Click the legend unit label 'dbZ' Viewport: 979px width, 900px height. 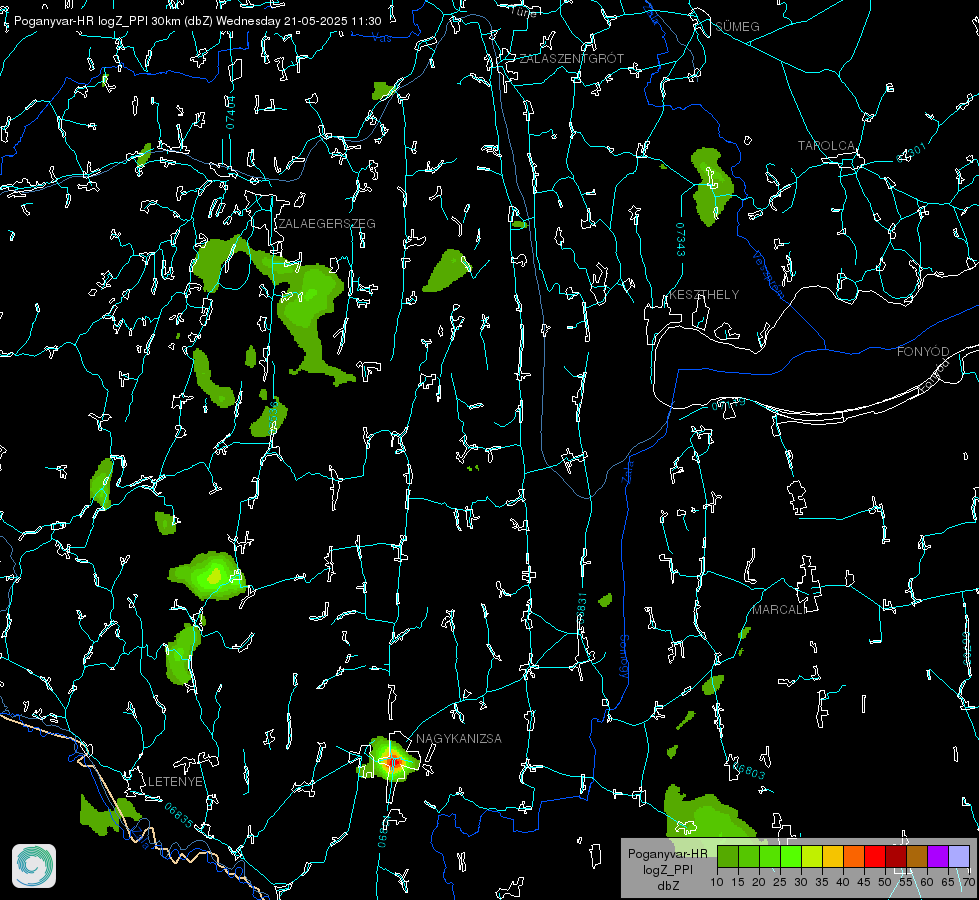tap(668, 886)
